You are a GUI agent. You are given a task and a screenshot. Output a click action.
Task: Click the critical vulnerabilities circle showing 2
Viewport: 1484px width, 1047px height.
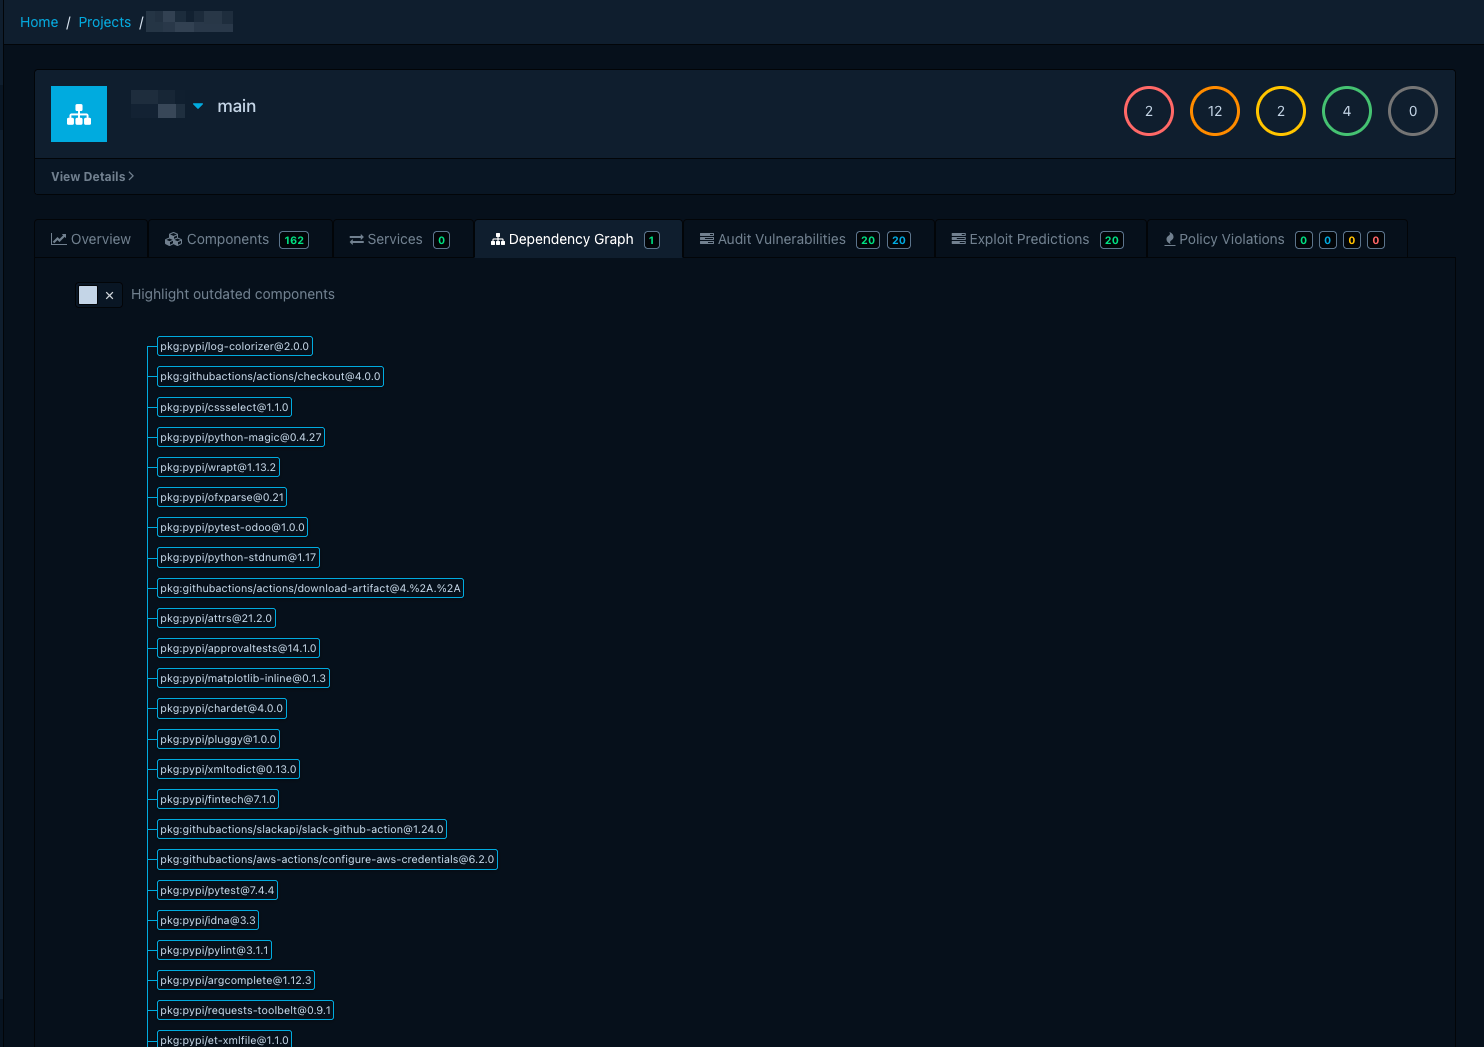tap(1149, 111)
